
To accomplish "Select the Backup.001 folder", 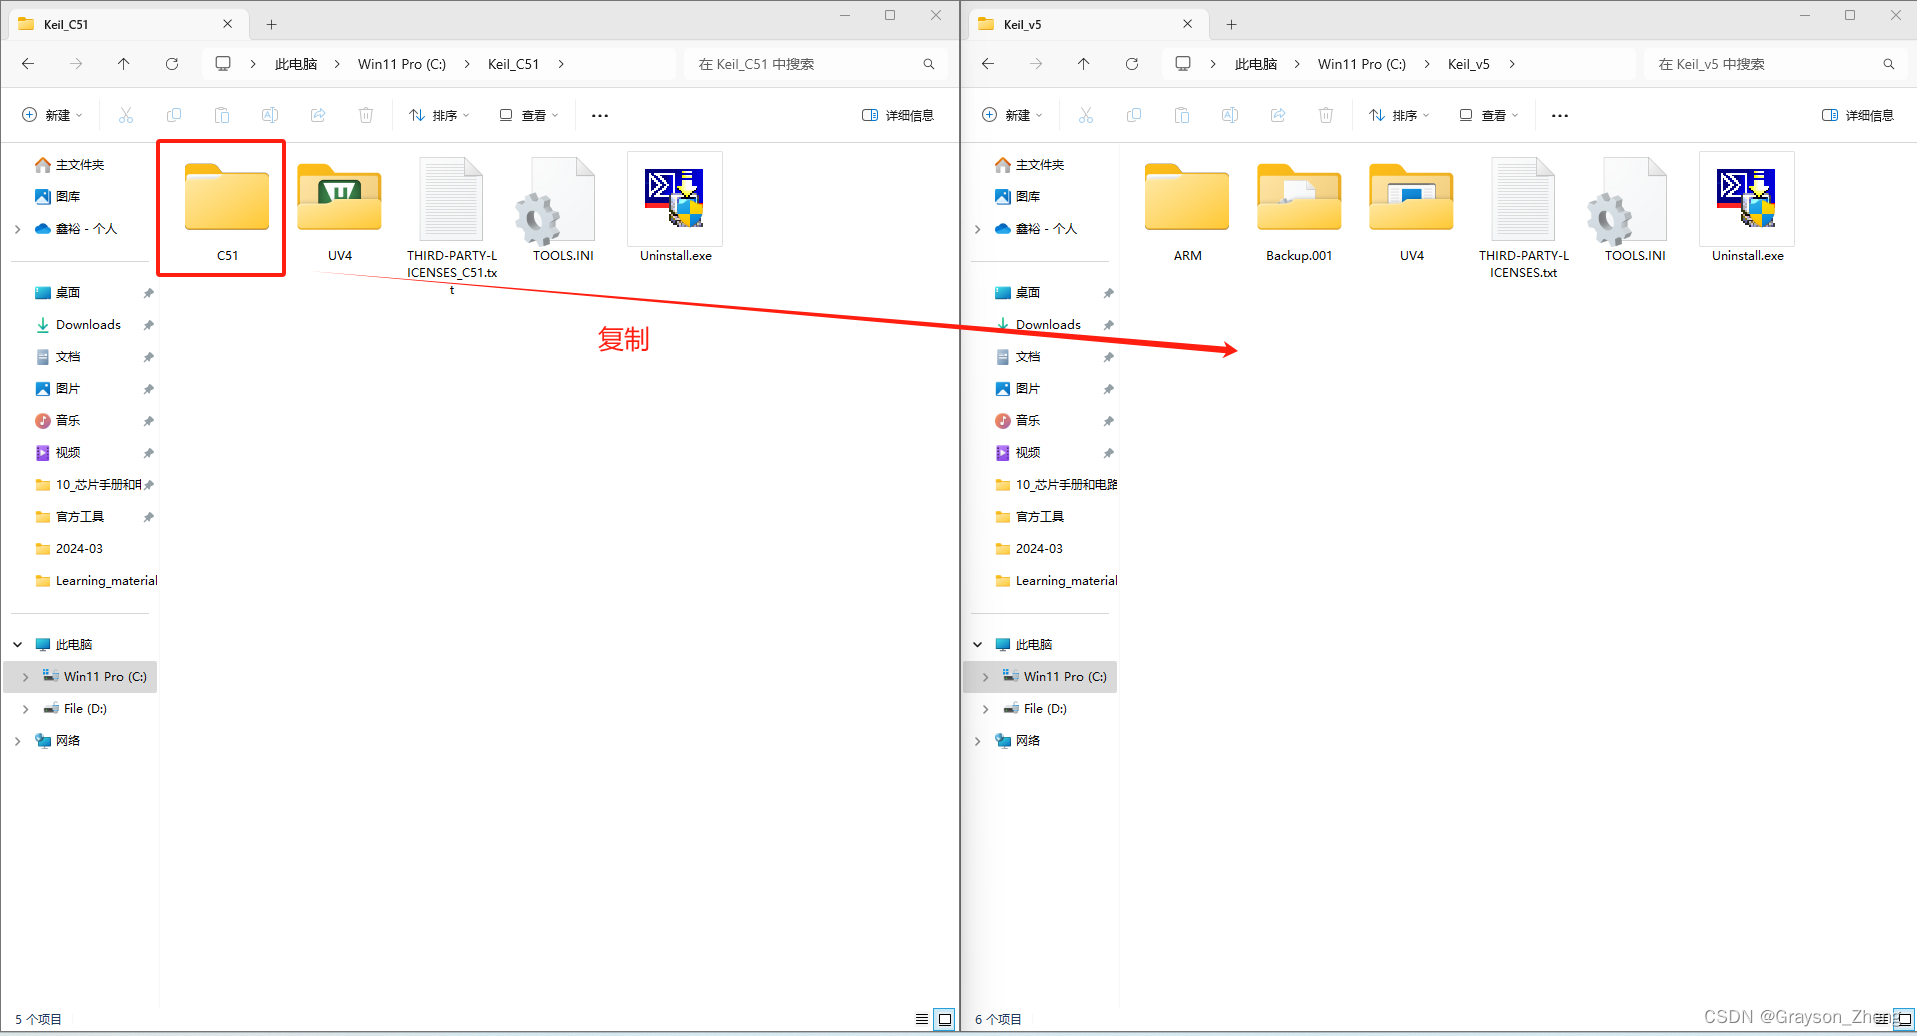I will pyautogui.click(x=1299, y=208).
